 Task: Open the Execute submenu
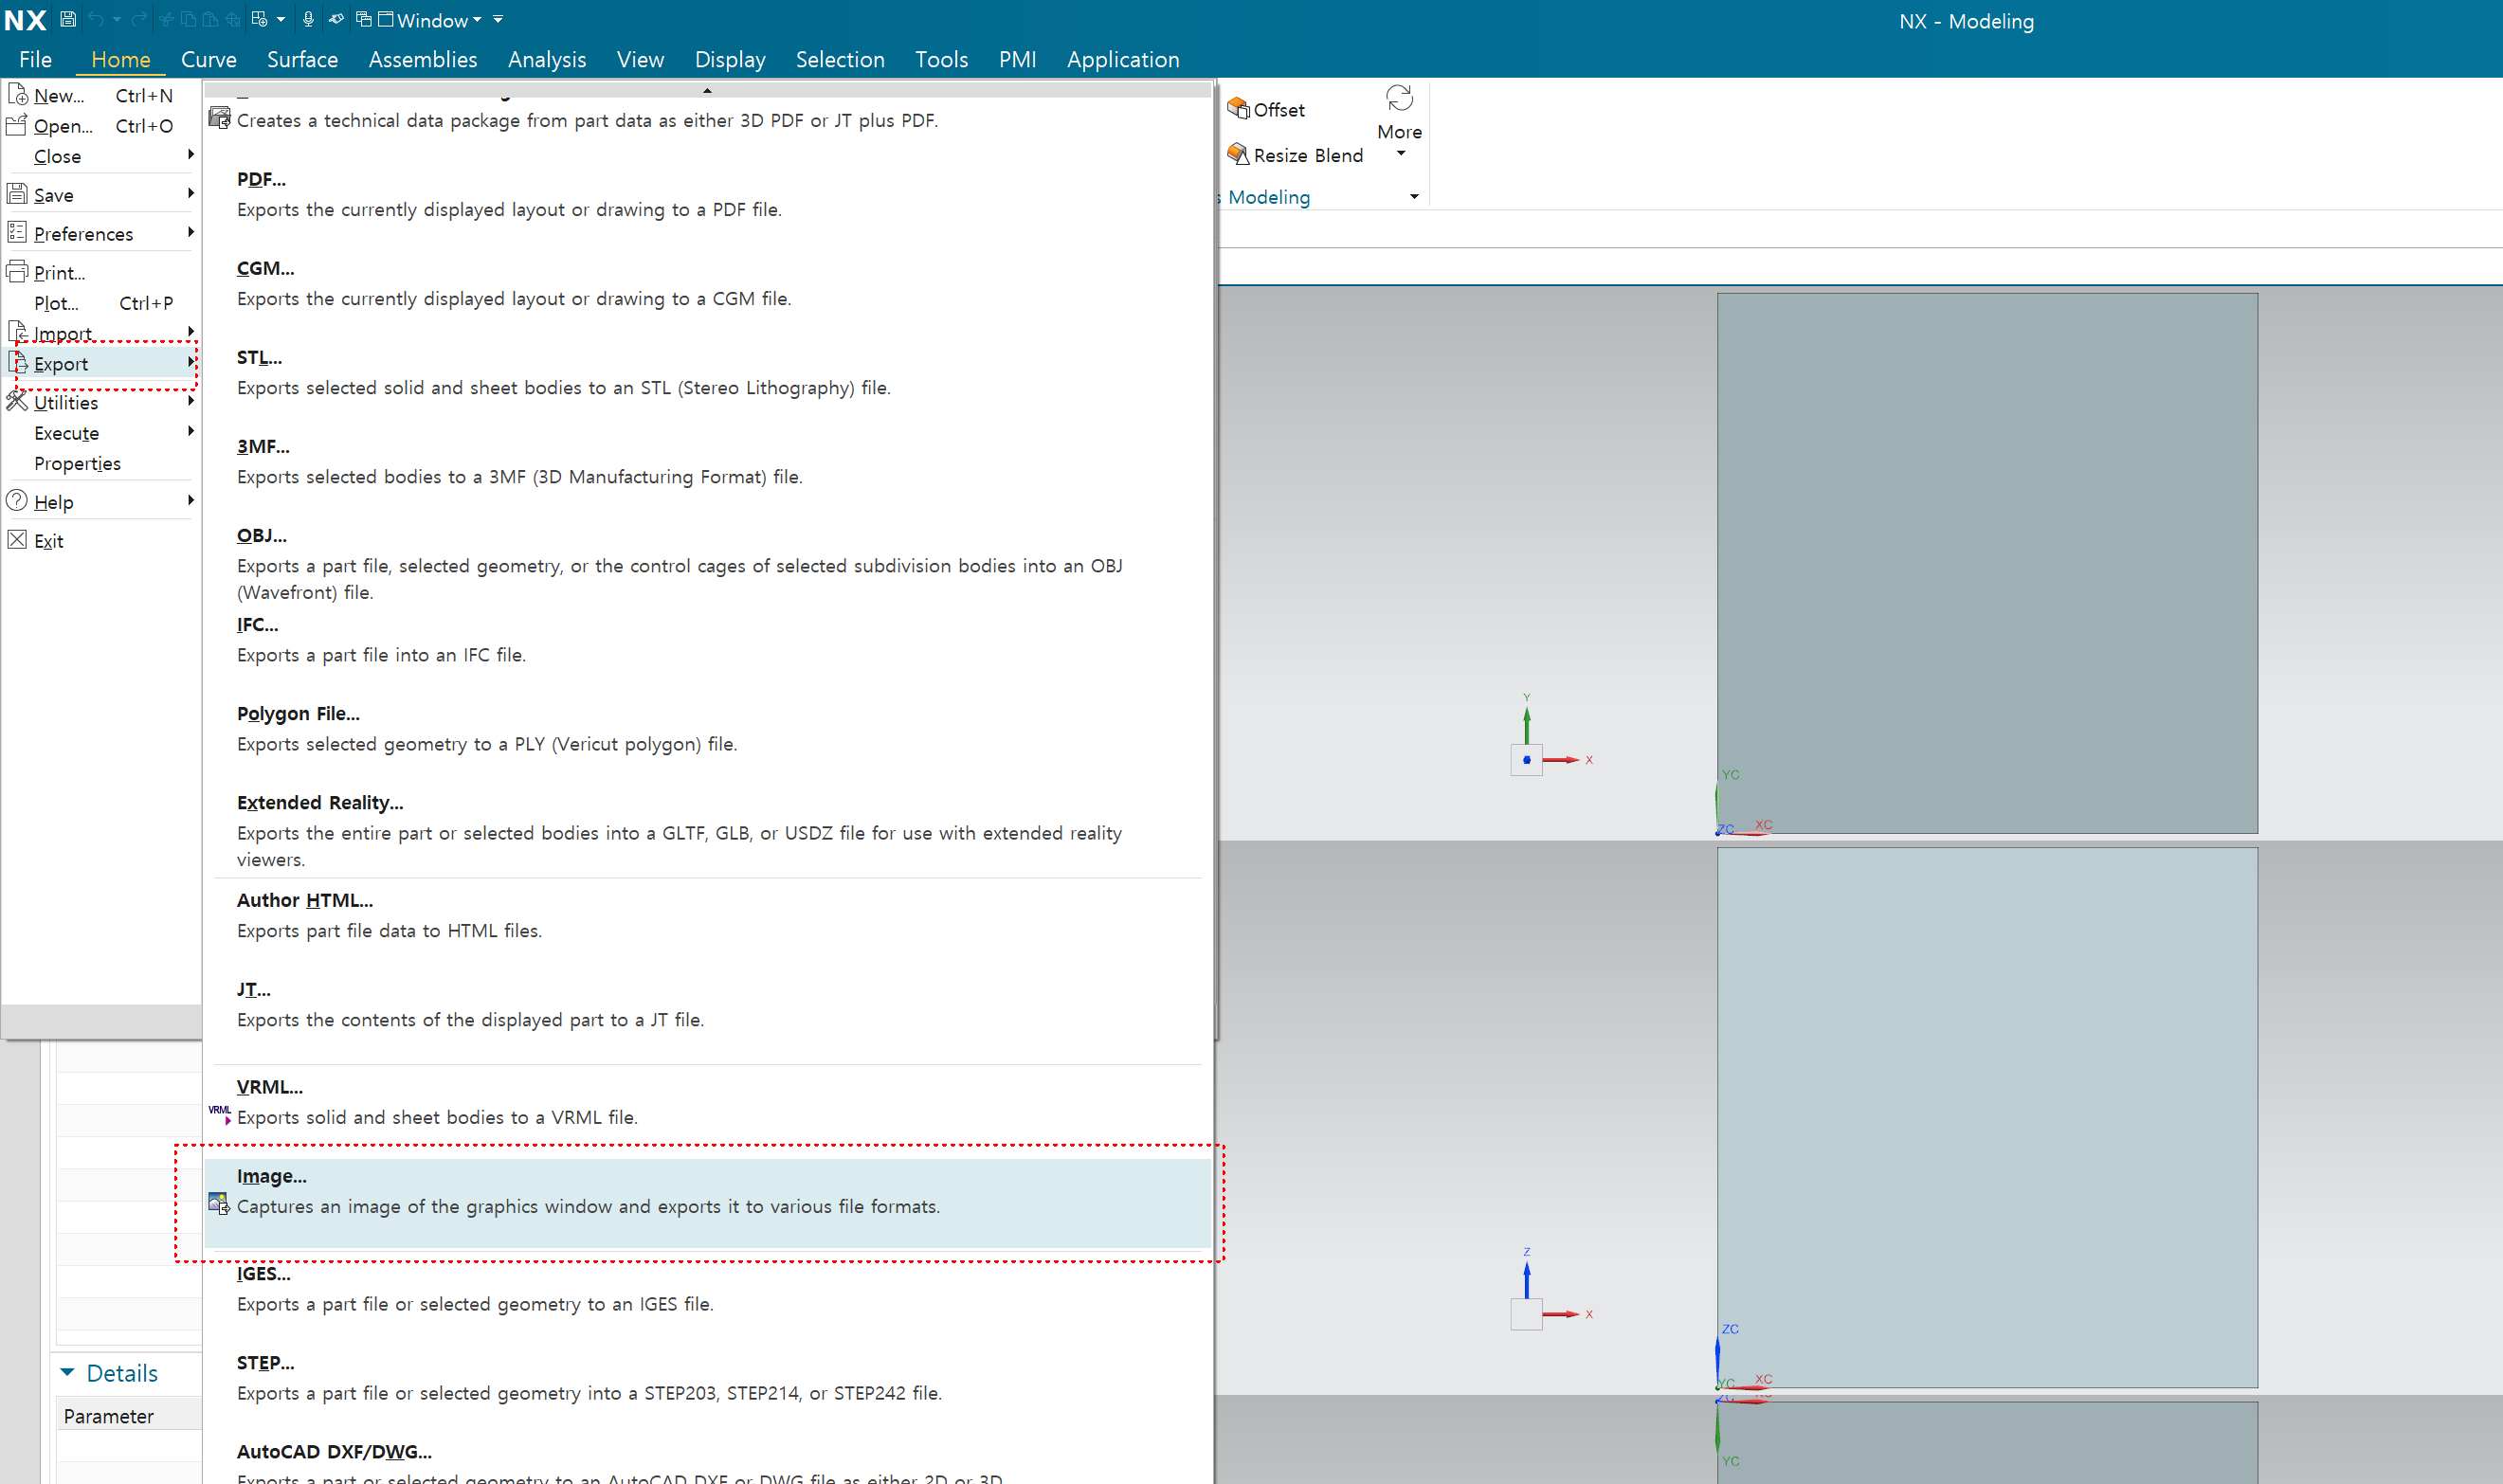click(100, 433)
